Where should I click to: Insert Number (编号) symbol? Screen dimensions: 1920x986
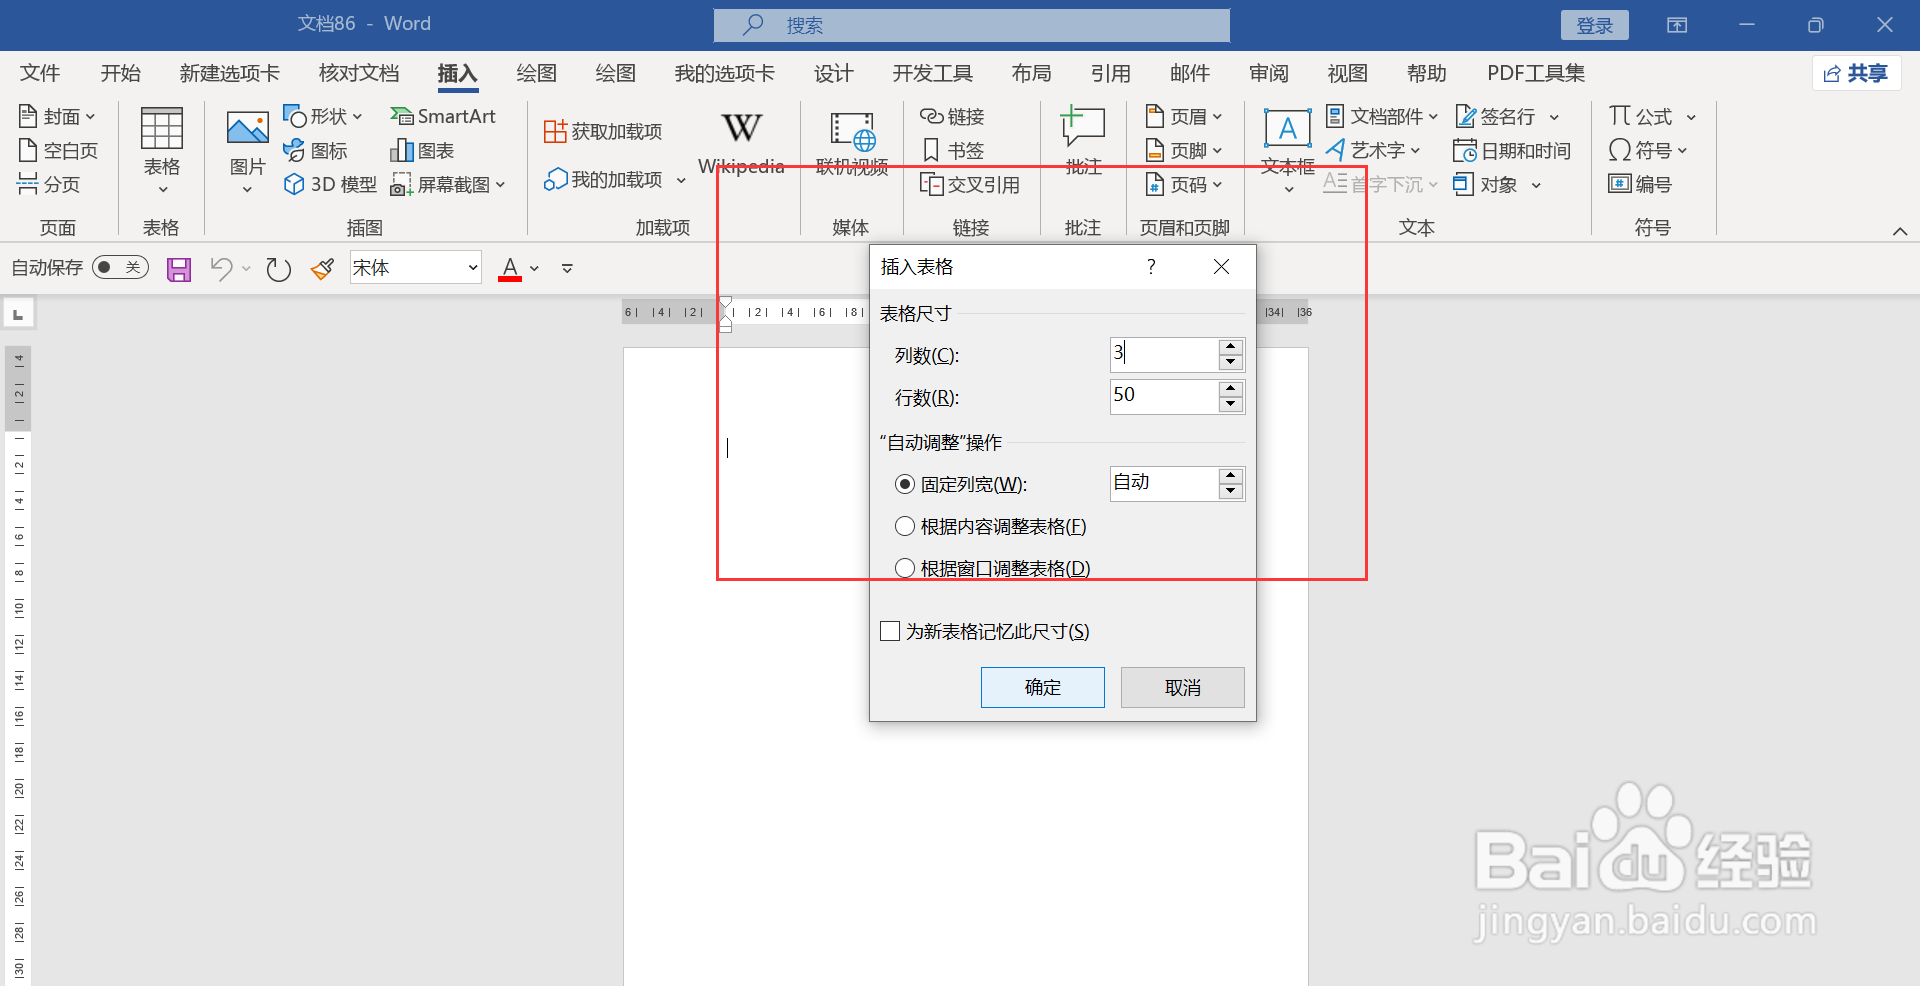coord(1640,185)
